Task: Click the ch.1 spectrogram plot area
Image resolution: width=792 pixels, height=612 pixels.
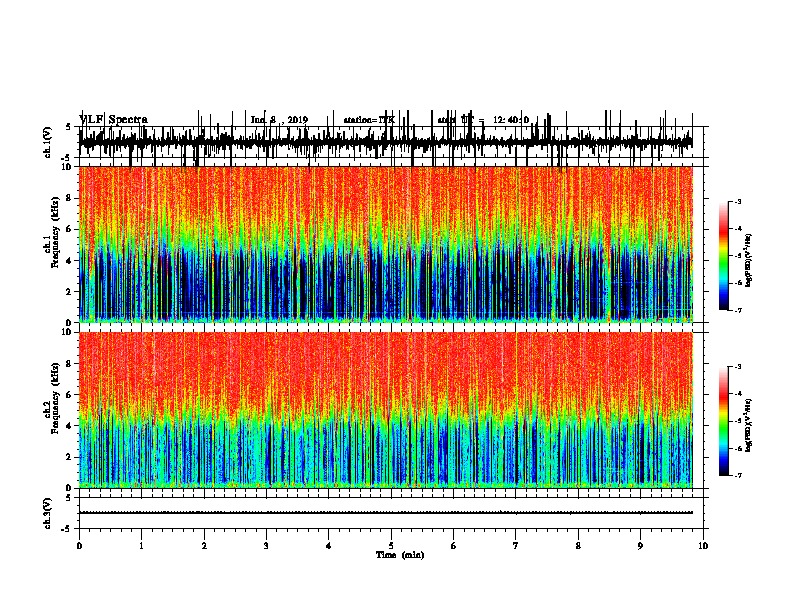Action: point(385,244)
